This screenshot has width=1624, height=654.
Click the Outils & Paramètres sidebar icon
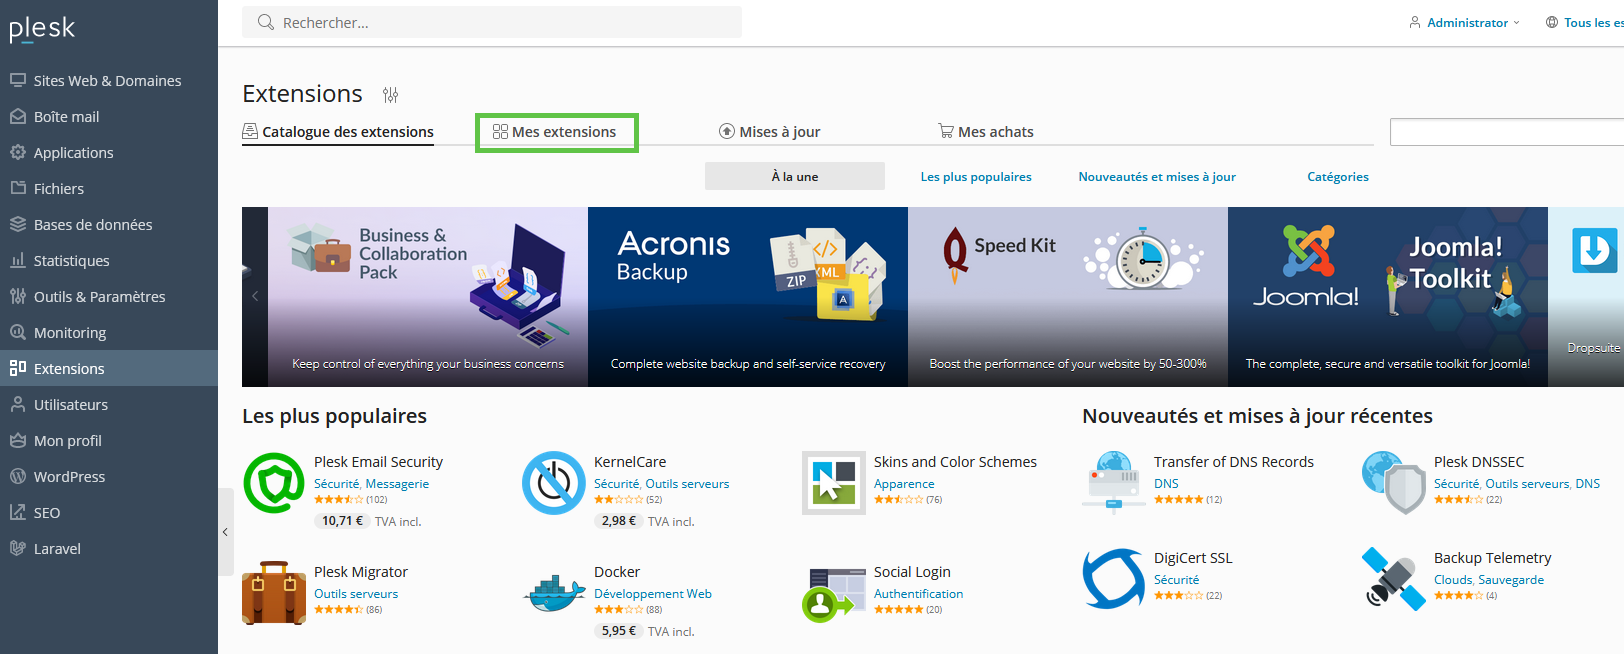pos(18,296)
